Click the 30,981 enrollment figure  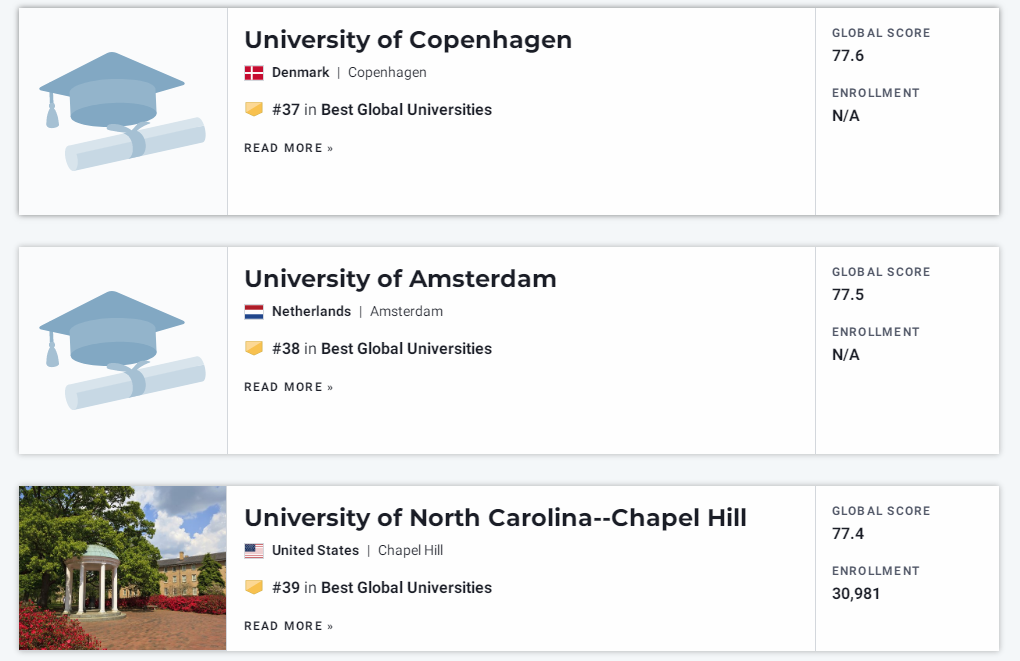tap(855, 594)
